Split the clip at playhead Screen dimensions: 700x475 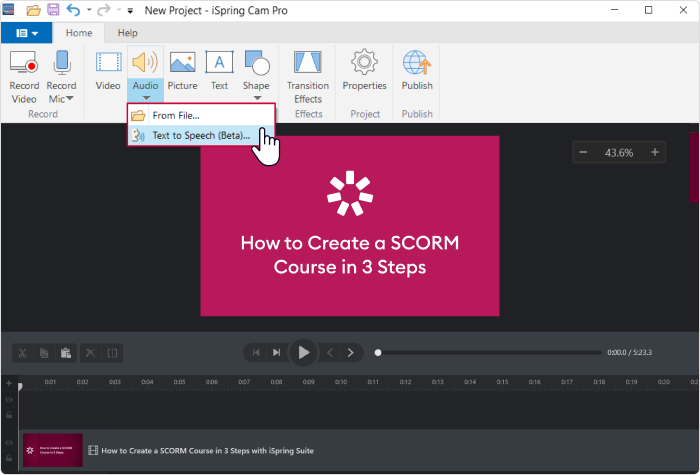[112, 353]
